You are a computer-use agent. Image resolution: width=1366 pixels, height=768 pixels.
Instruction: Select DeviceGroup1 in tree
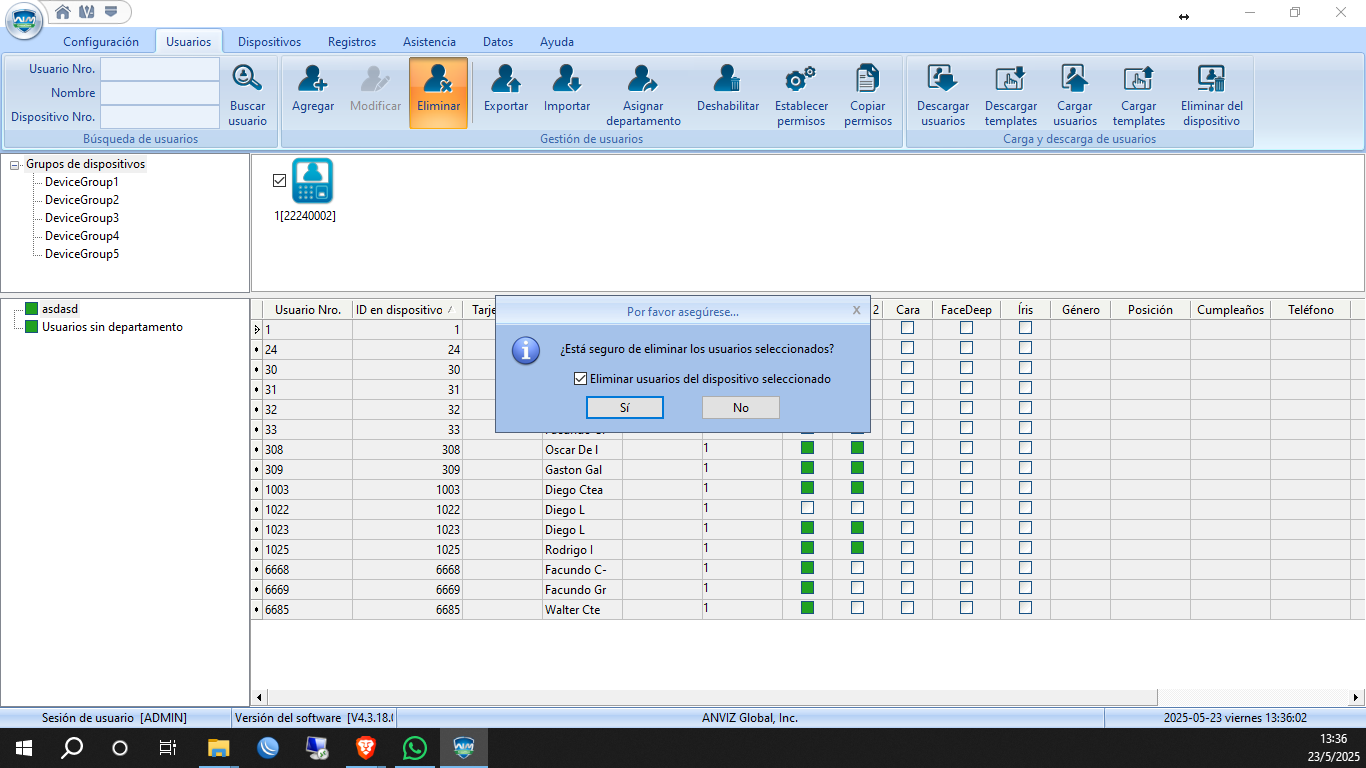82,182
